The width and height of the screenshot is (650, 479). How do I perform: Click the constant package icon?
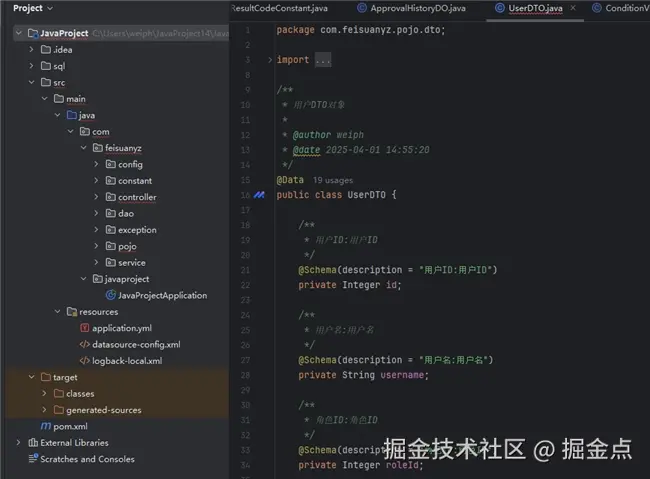tap(111, 180)
